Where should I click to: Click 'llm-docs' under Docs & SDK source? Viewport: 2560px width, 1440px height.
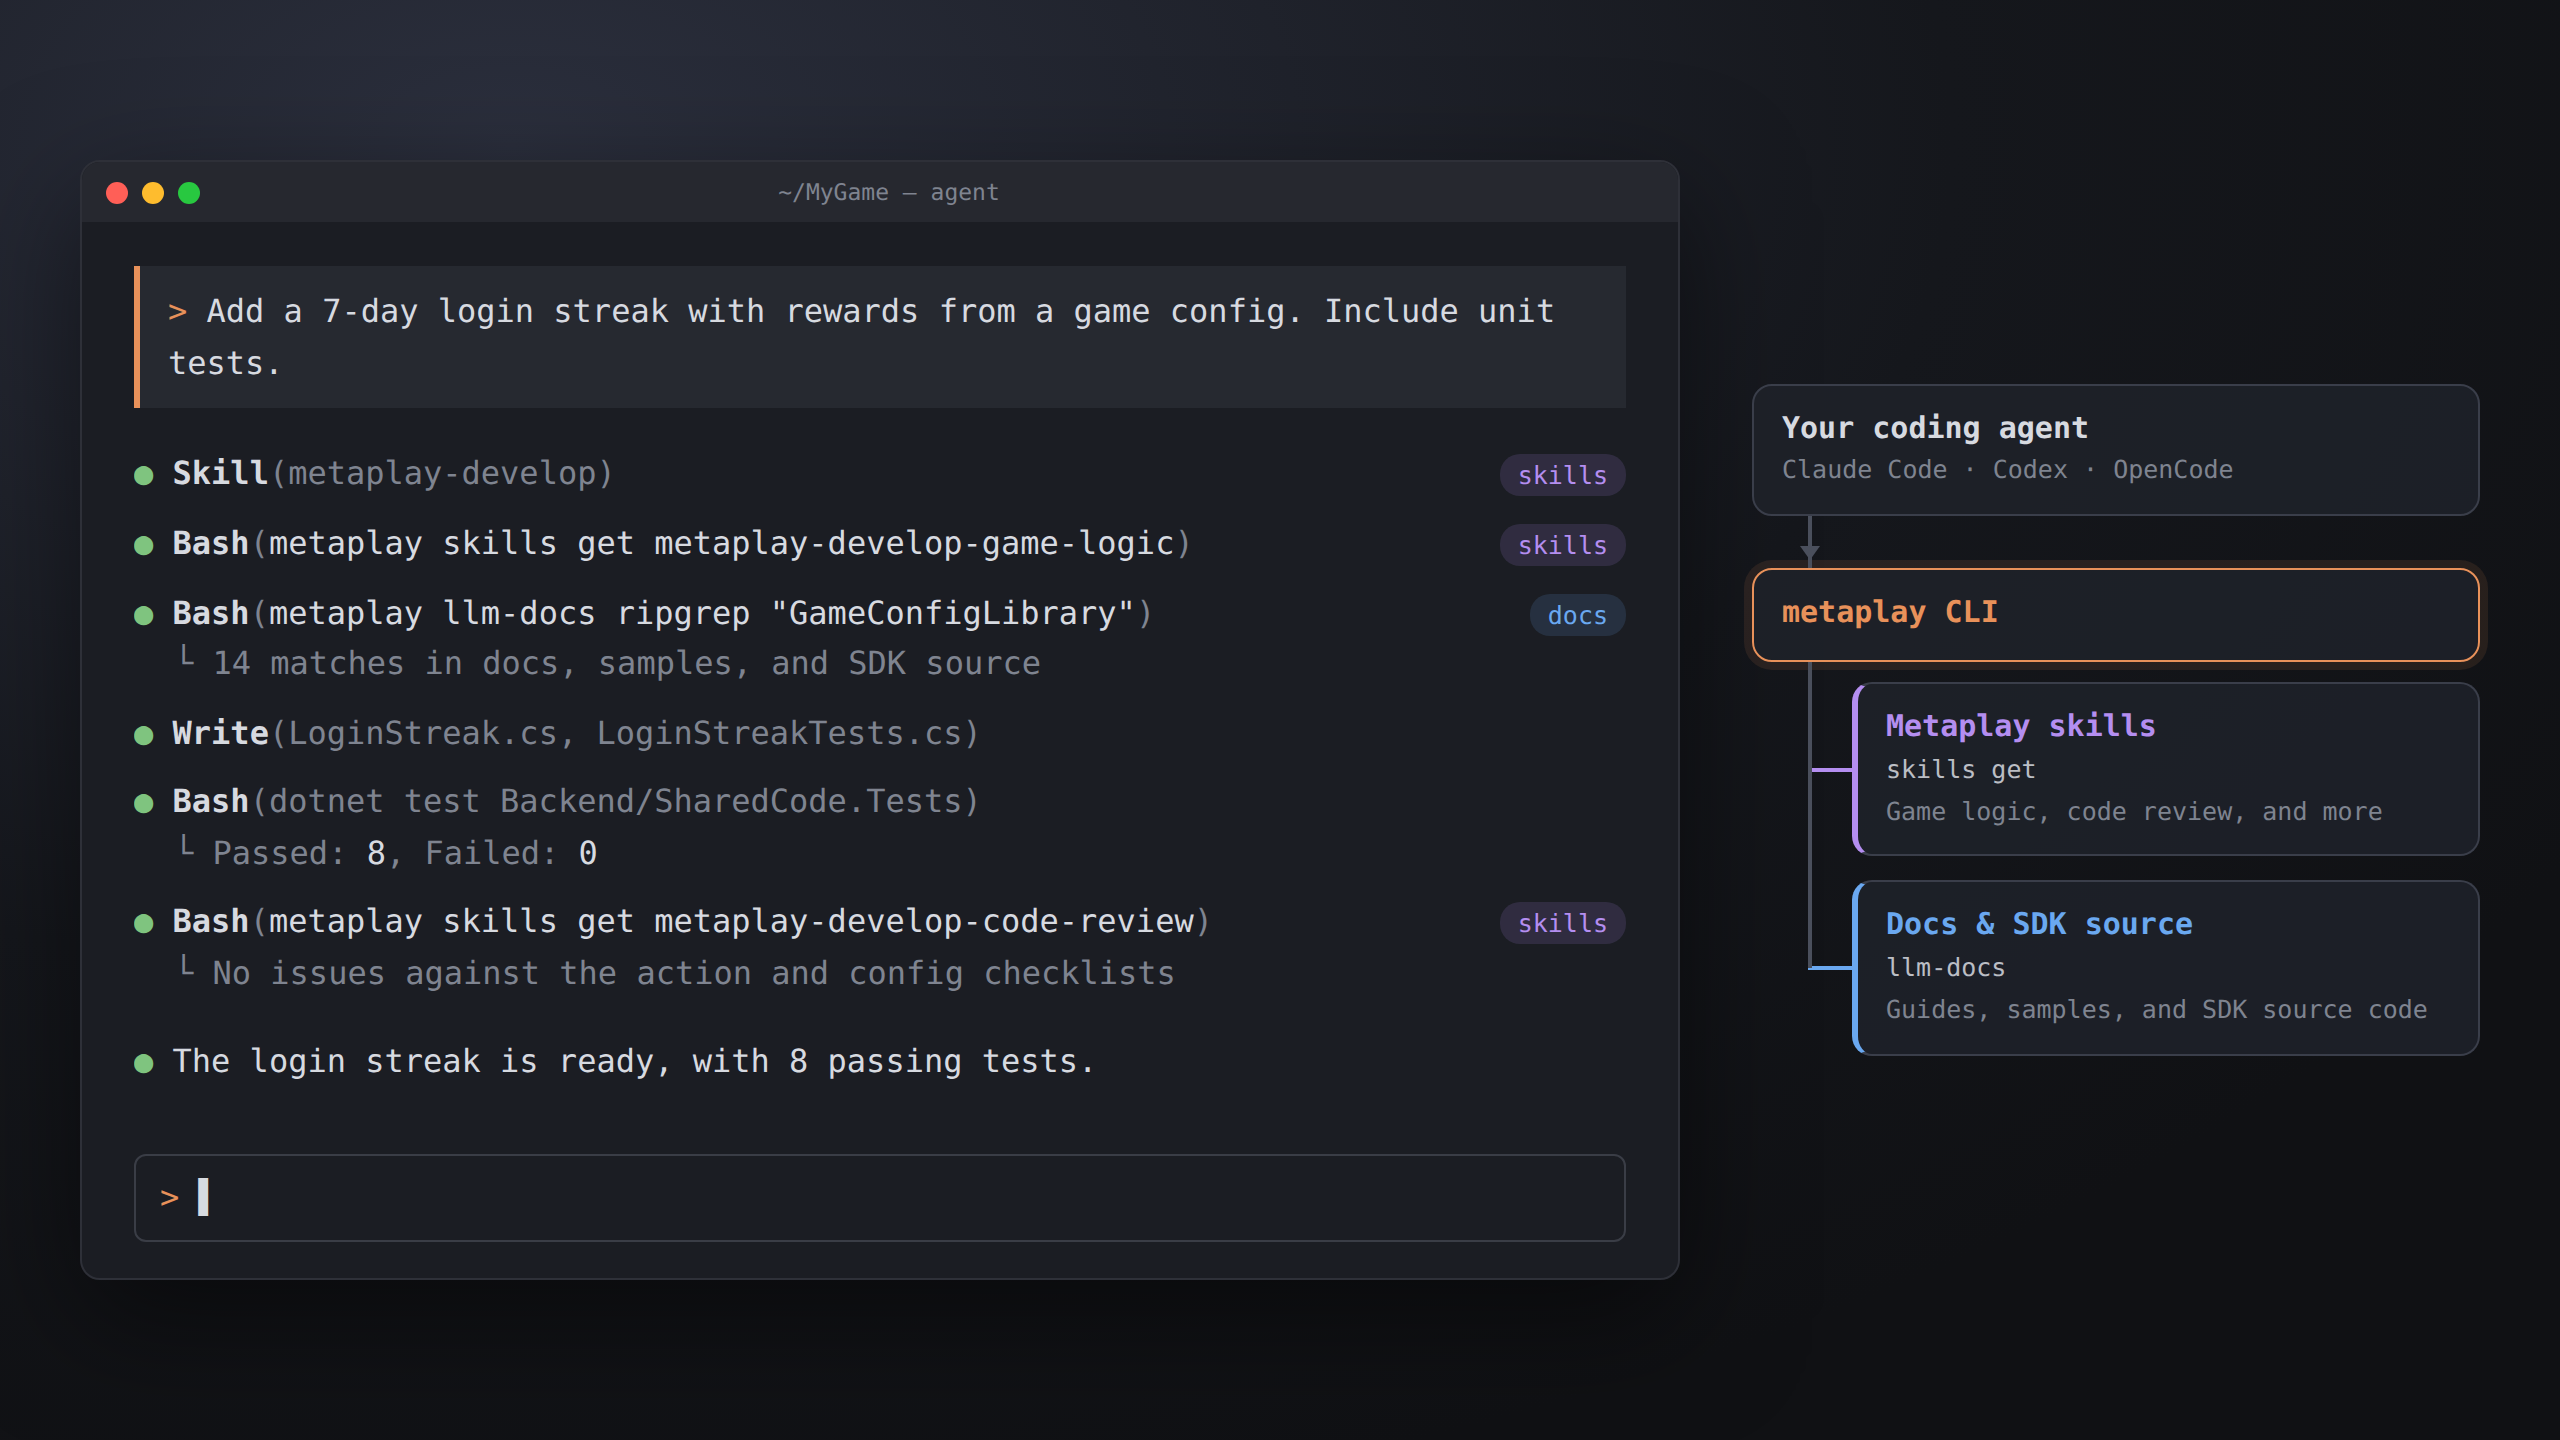pos(1945,968)
